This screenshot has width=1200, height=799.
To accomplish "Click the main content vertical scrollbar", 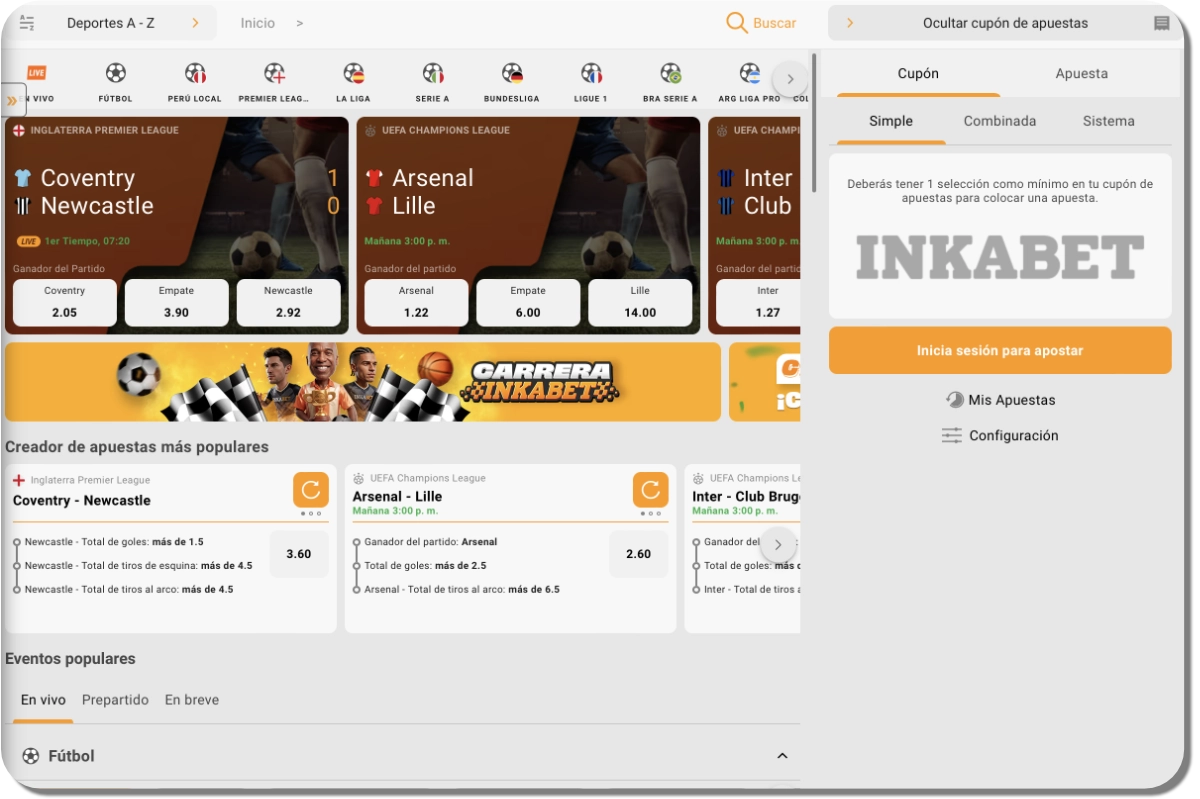I will tap(814, 123).
